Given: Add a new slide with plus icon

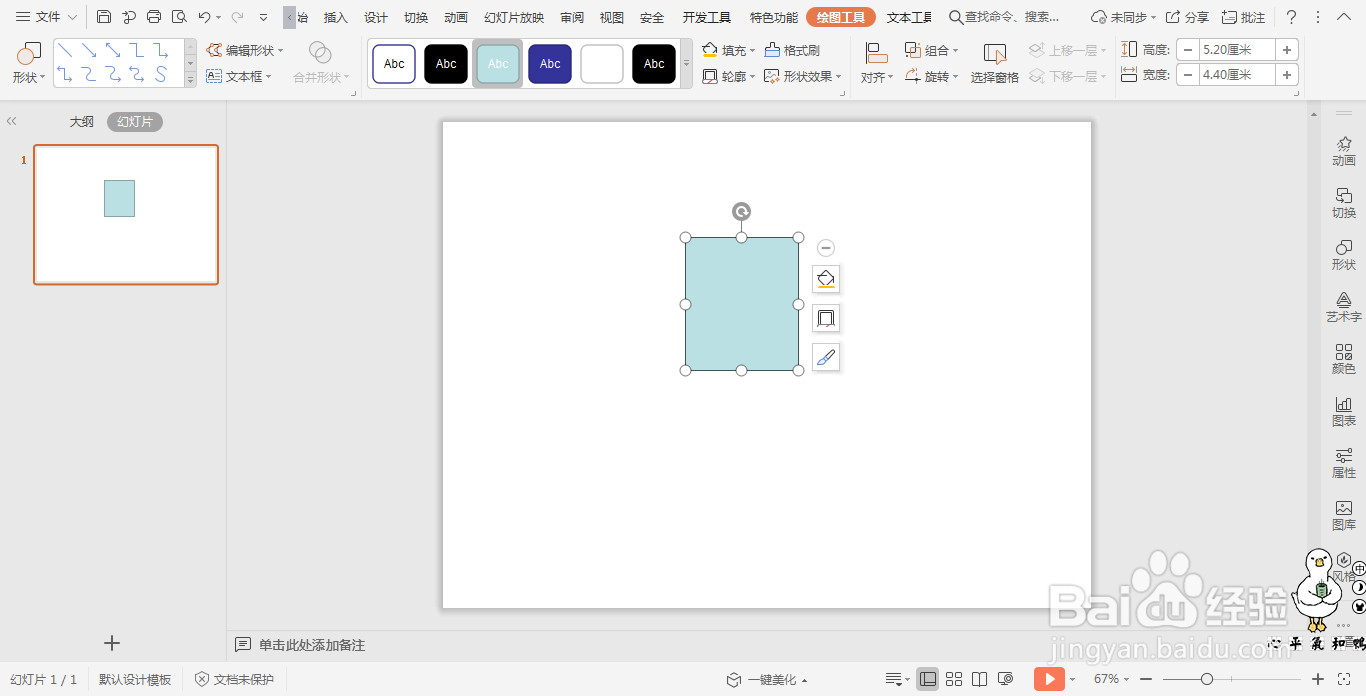Looking at the screenshot, I should pos(112,643).
